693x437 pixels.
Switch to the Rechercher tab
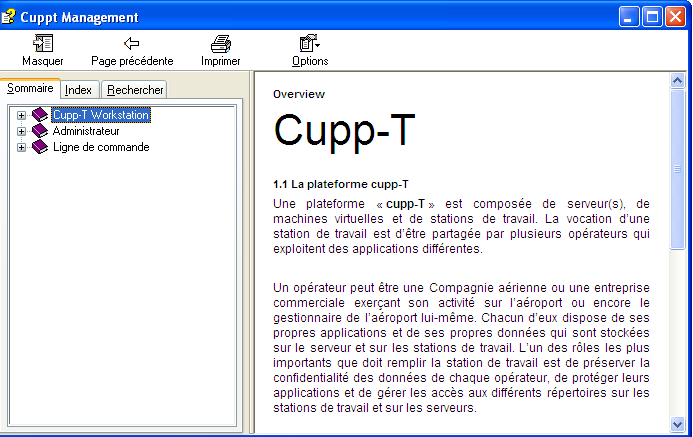point(135,90)
